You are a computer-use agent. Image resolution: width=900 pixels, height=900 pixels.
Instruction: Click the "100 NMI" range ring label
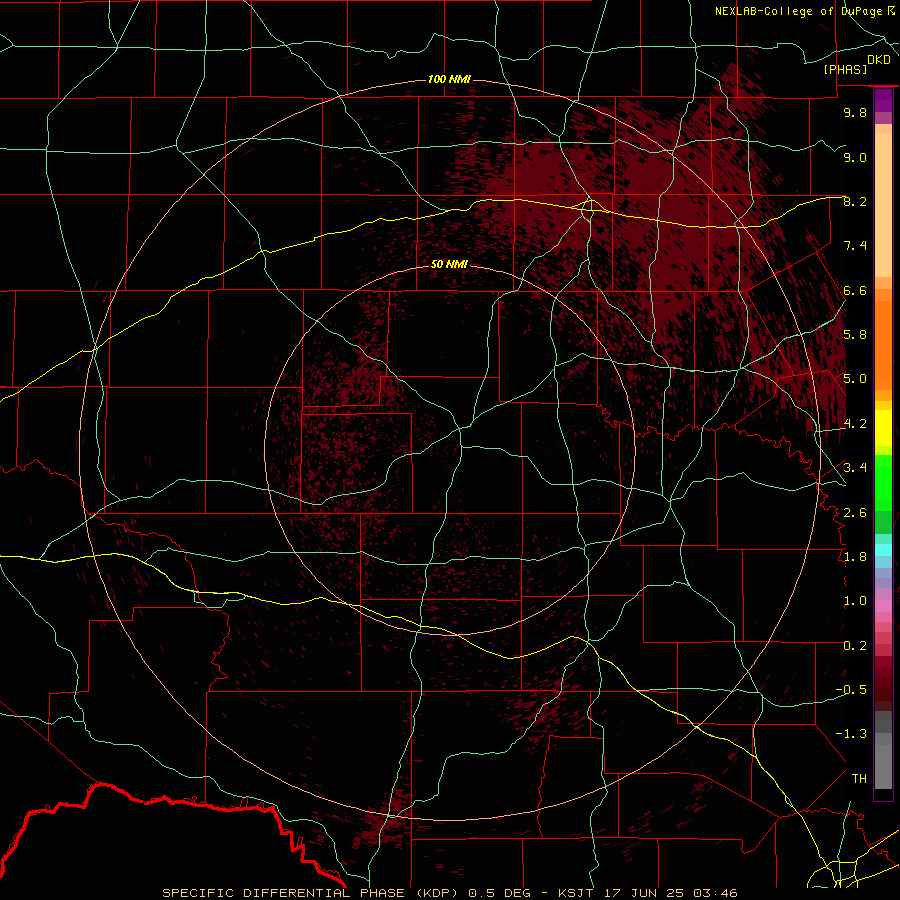[x=449, y=79]
